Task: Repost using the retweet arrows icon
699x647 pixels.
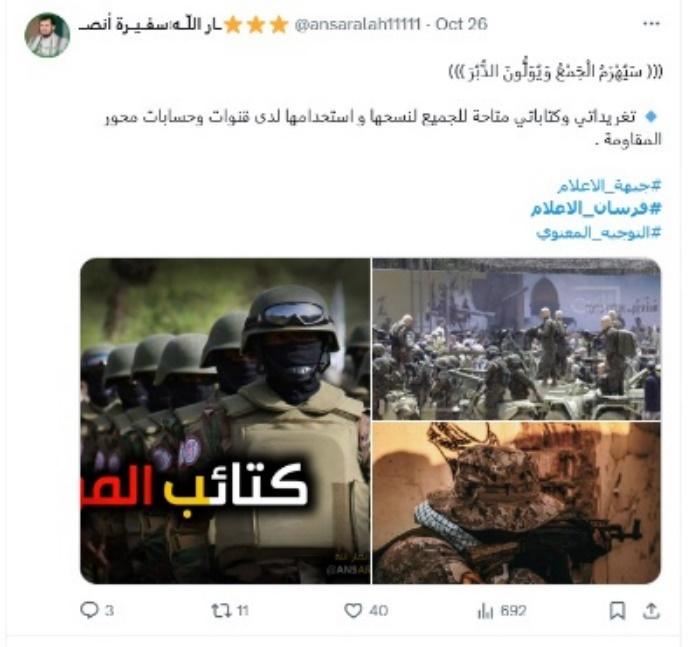Action: pos(220,610)
